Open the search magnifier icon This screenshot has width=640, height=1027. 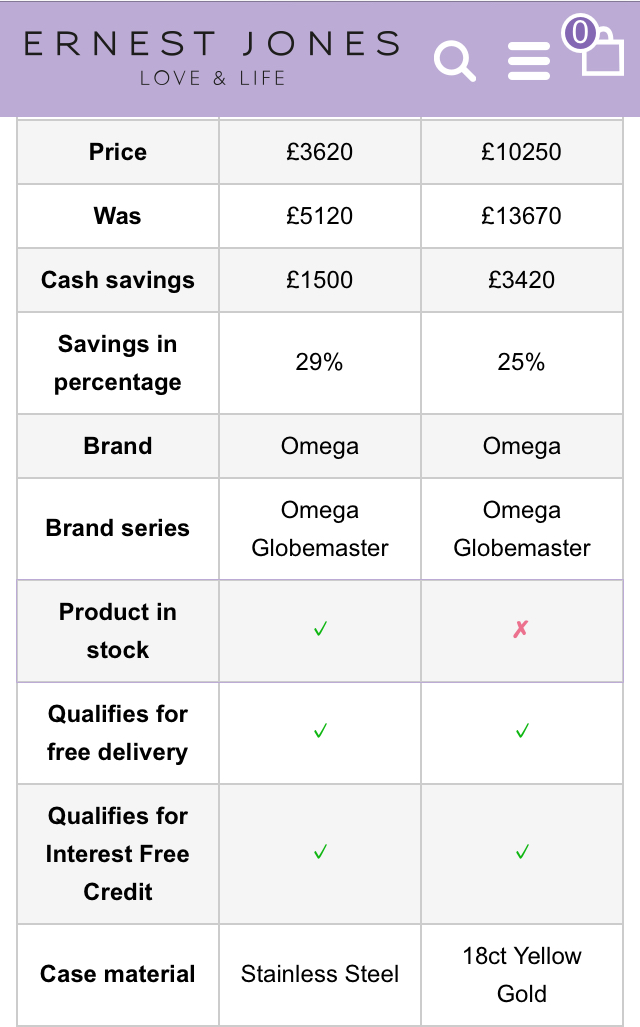[x=455, y=62]
